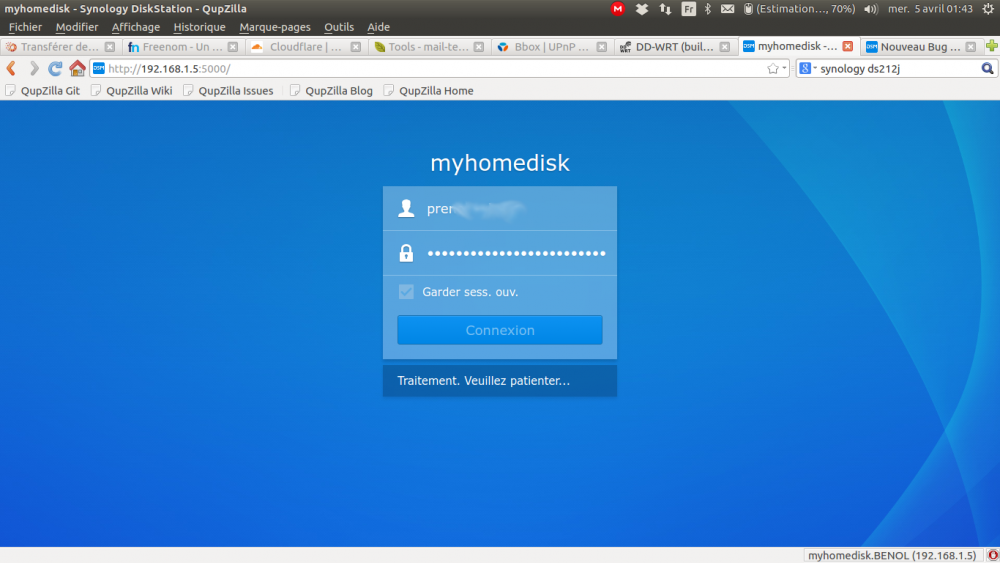The height and width of the screenshot is (563, 1000).
Task: Click the red M icon in system tray
Action: pos(617,9)
